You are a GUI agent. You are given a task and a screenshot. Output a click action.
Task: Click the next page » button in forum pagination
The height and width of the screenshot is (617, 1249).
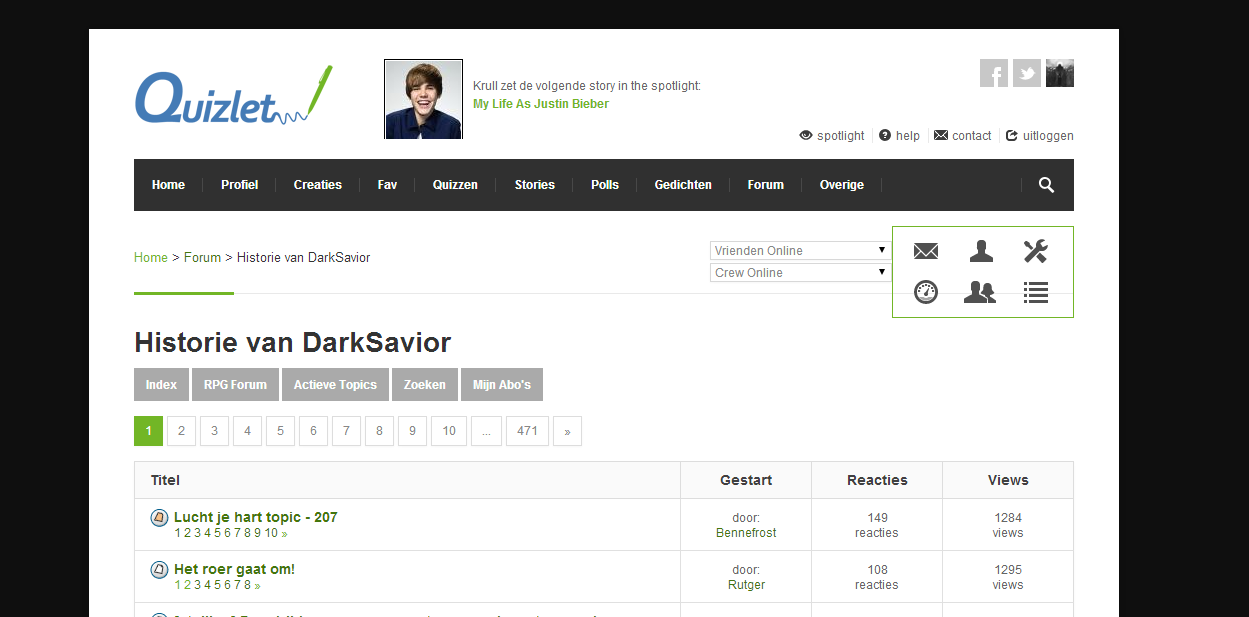(x=567, y=431)
